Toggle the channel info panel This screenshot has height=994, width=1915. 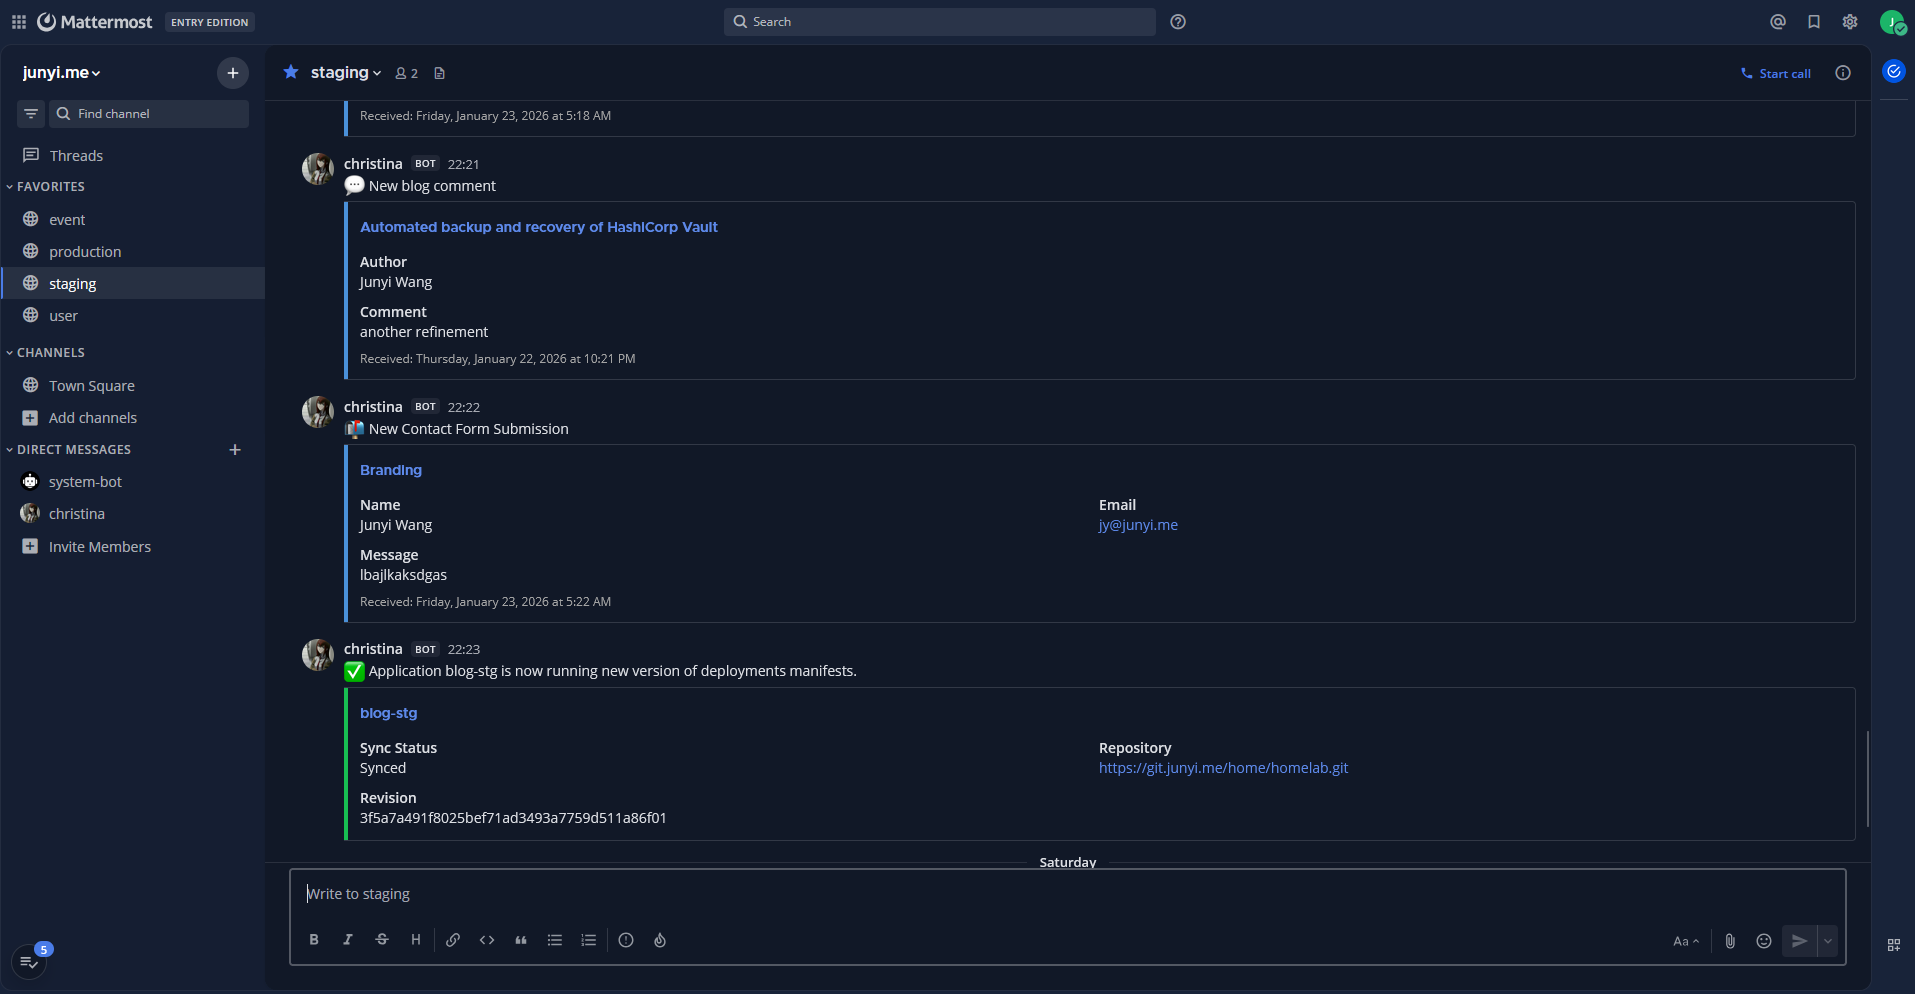click(x=1843, y=73)
